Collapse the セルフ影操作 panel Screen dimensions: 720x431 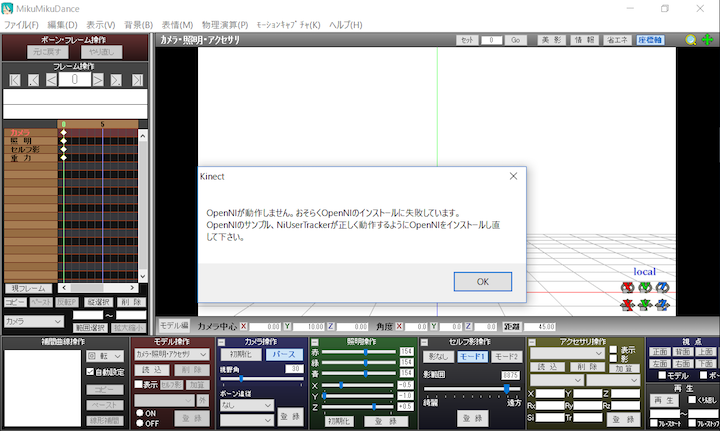[x=424, y=342]
